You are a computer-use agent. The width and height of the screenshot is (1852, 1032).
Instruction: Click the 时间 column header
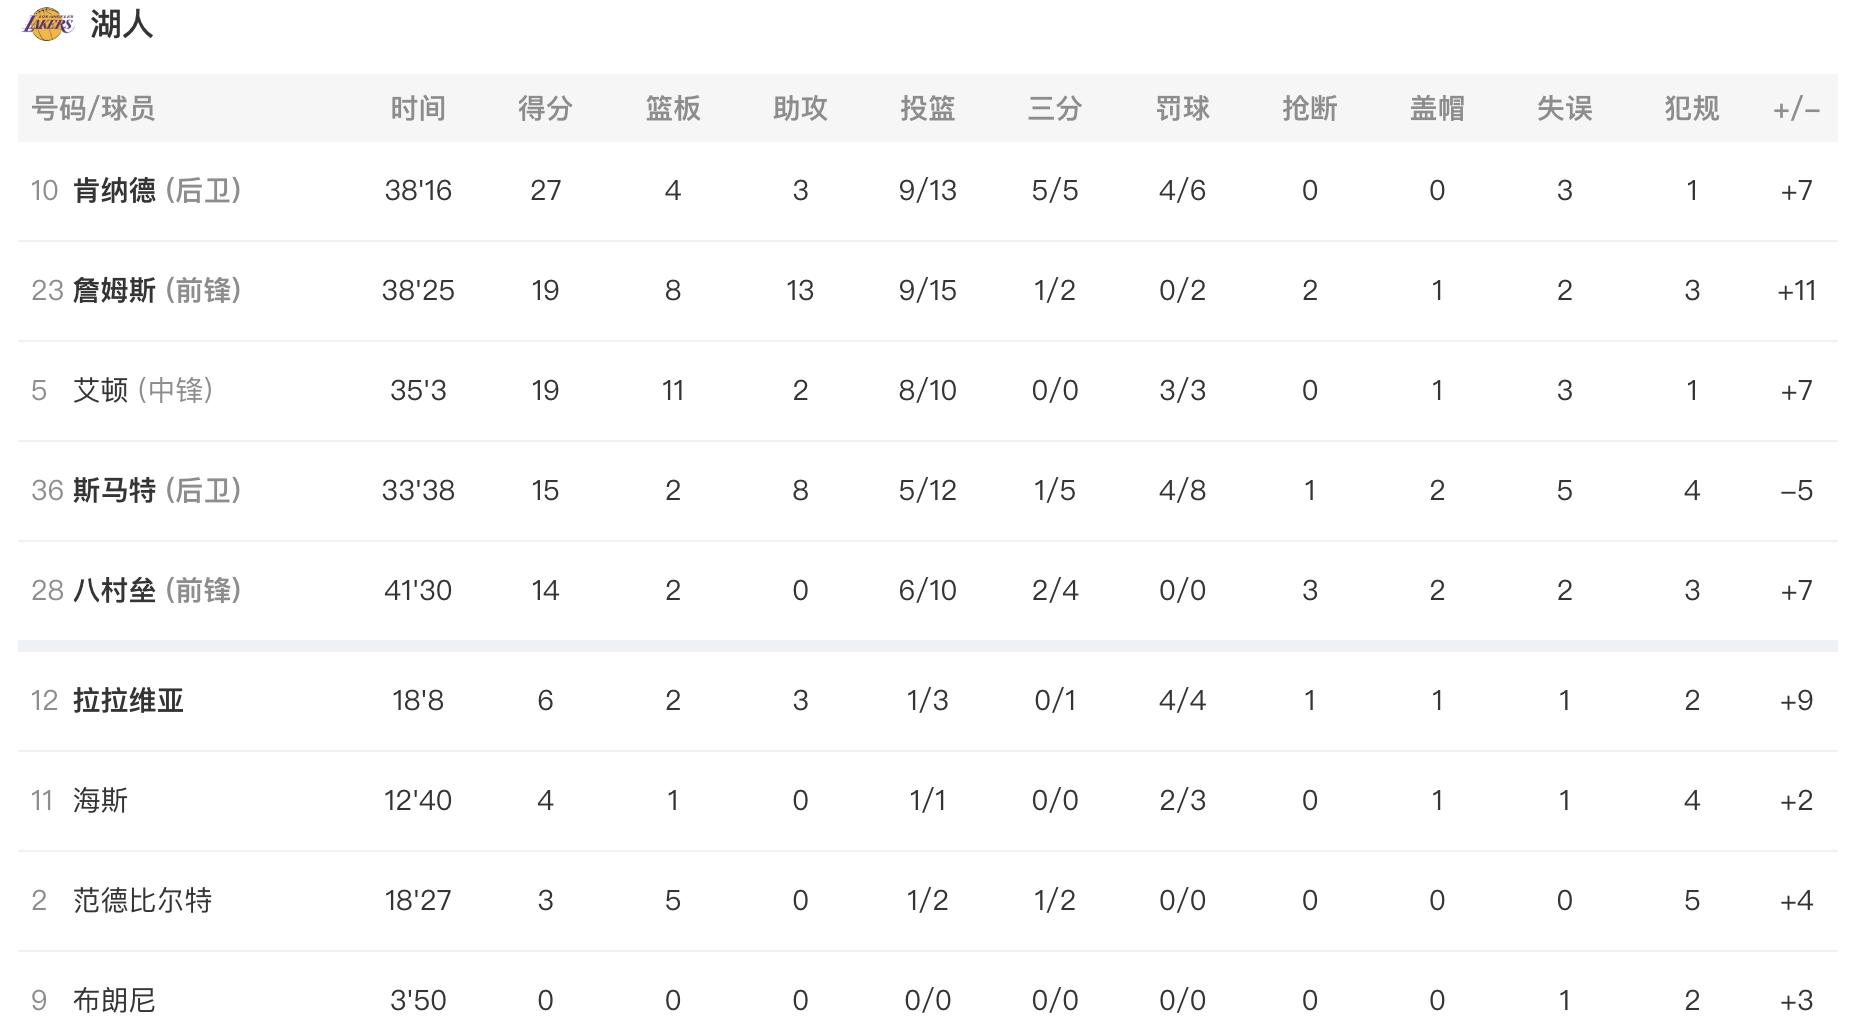(418, 108)
